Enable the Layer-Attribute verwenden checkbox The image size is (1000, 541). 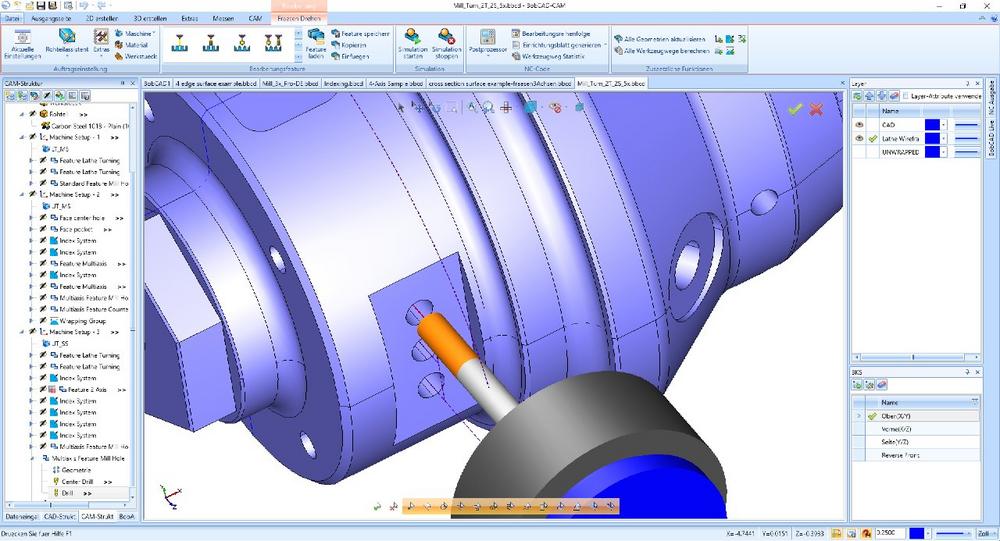[x=906, y=96]
